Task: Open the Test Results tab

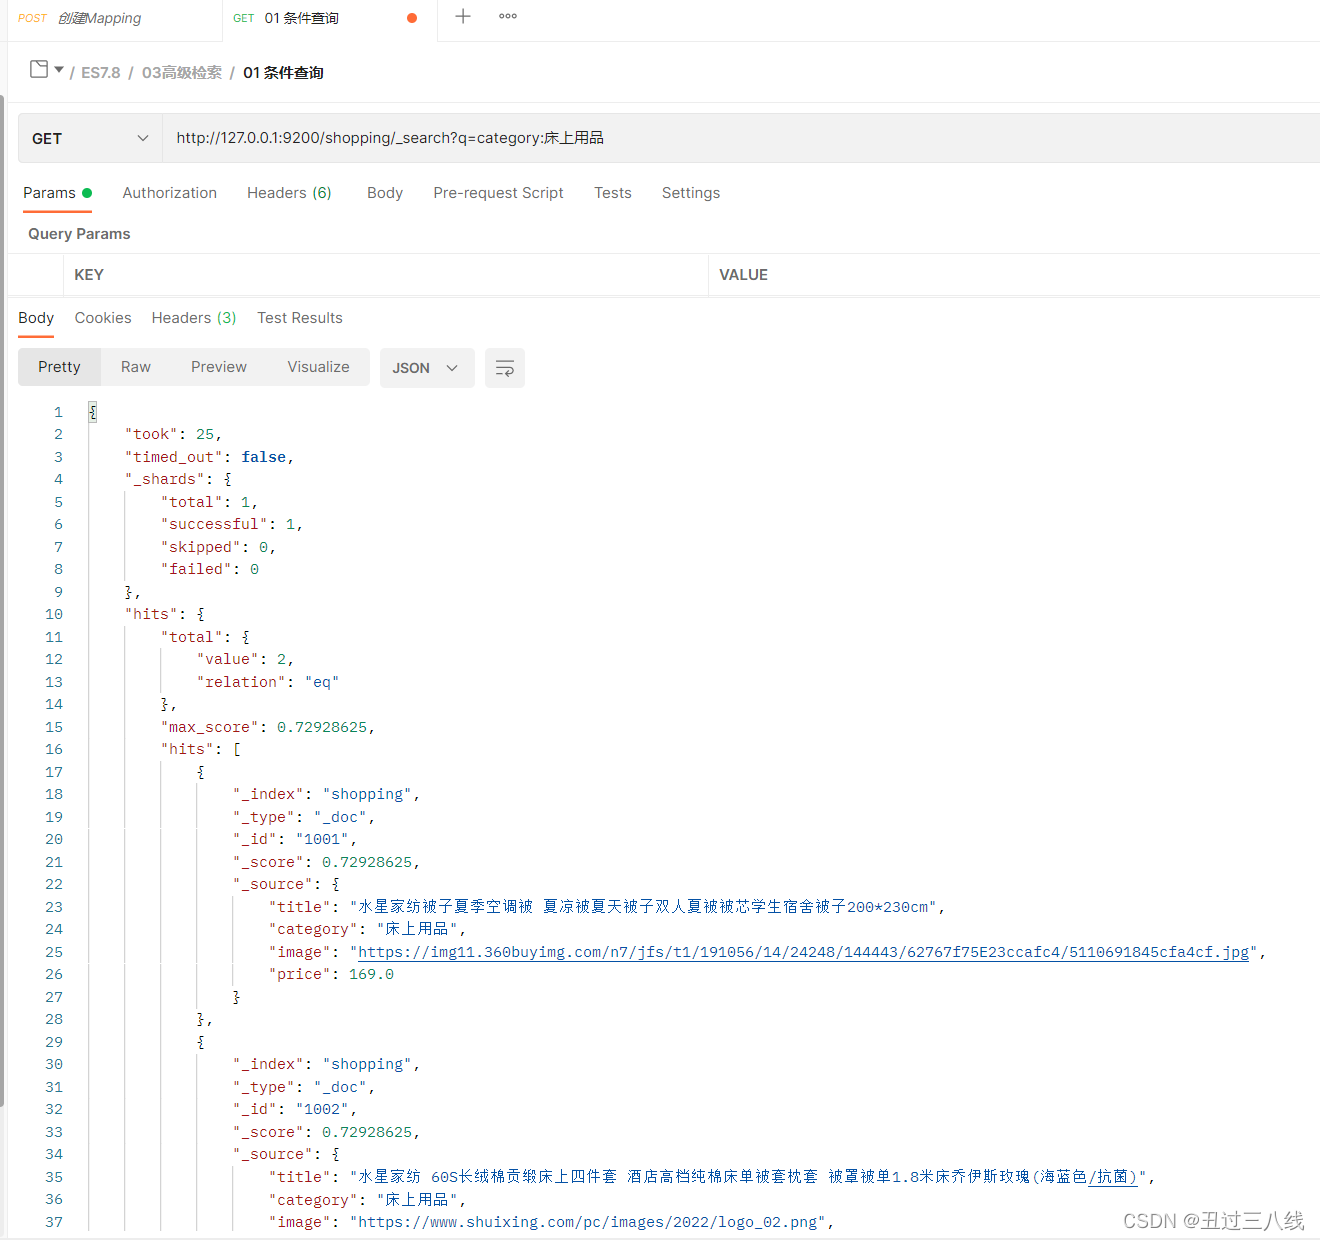Action: tap(300, 318)
